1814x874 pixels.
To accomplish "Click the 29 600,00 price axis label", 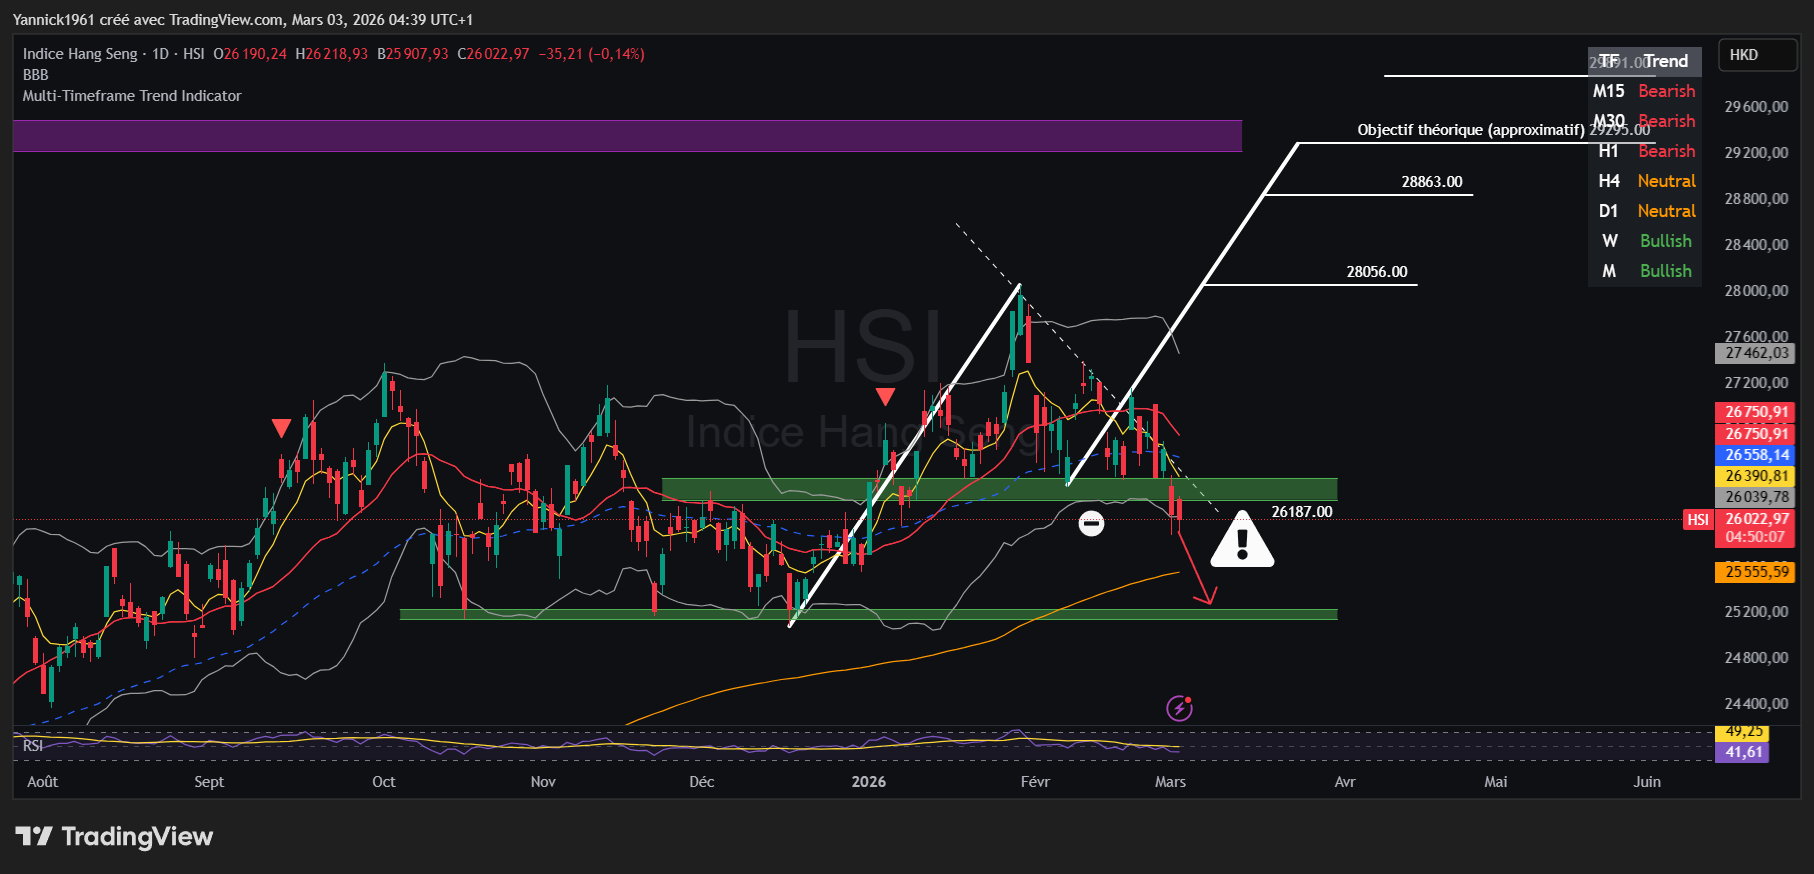I will click(x=1756, y=107).
